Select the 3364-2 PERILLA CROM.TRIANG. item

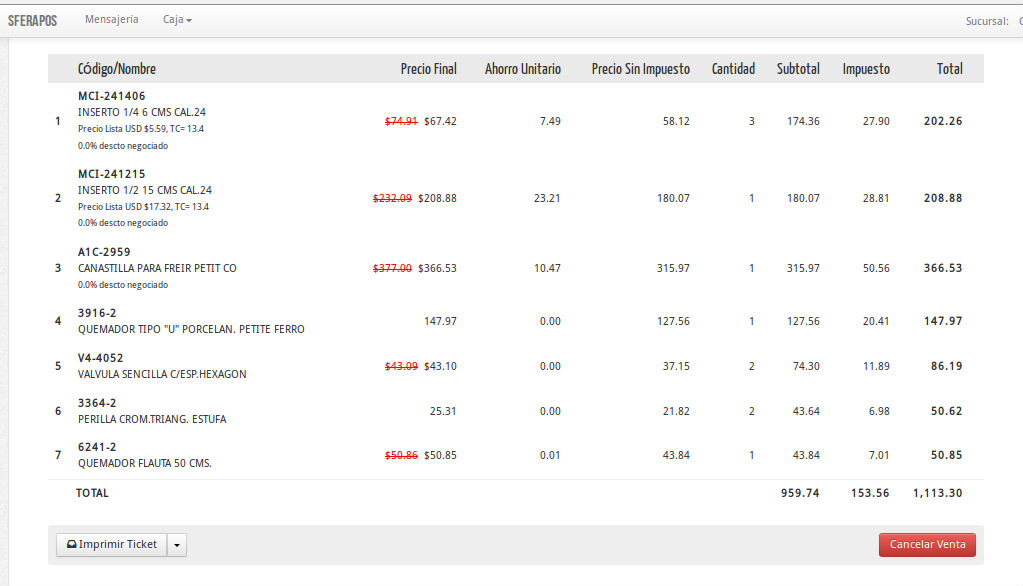coord(152,419)
